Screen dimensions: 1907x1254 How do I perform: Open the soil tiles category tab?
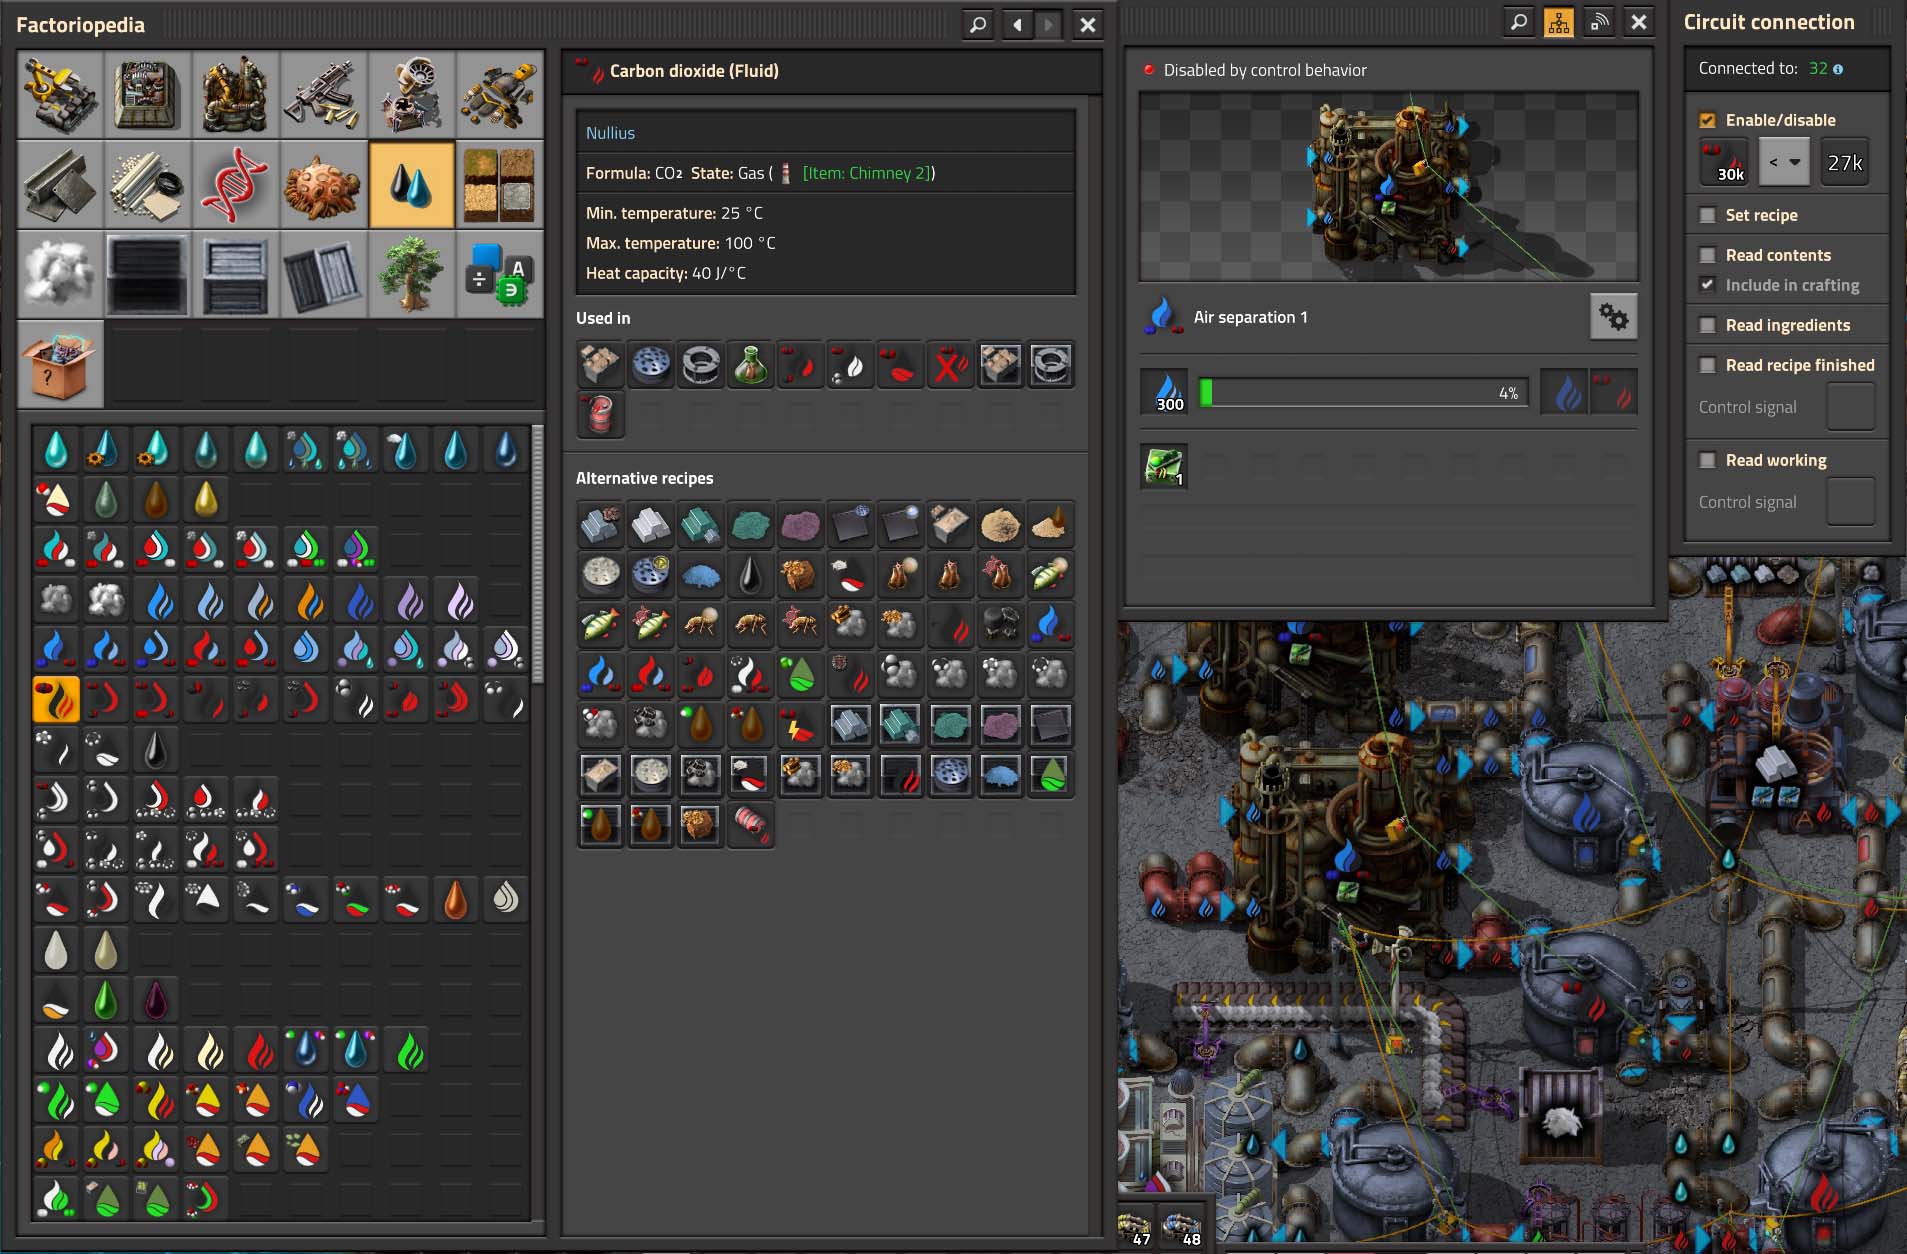pyautogui.click(x=500, y=185)
